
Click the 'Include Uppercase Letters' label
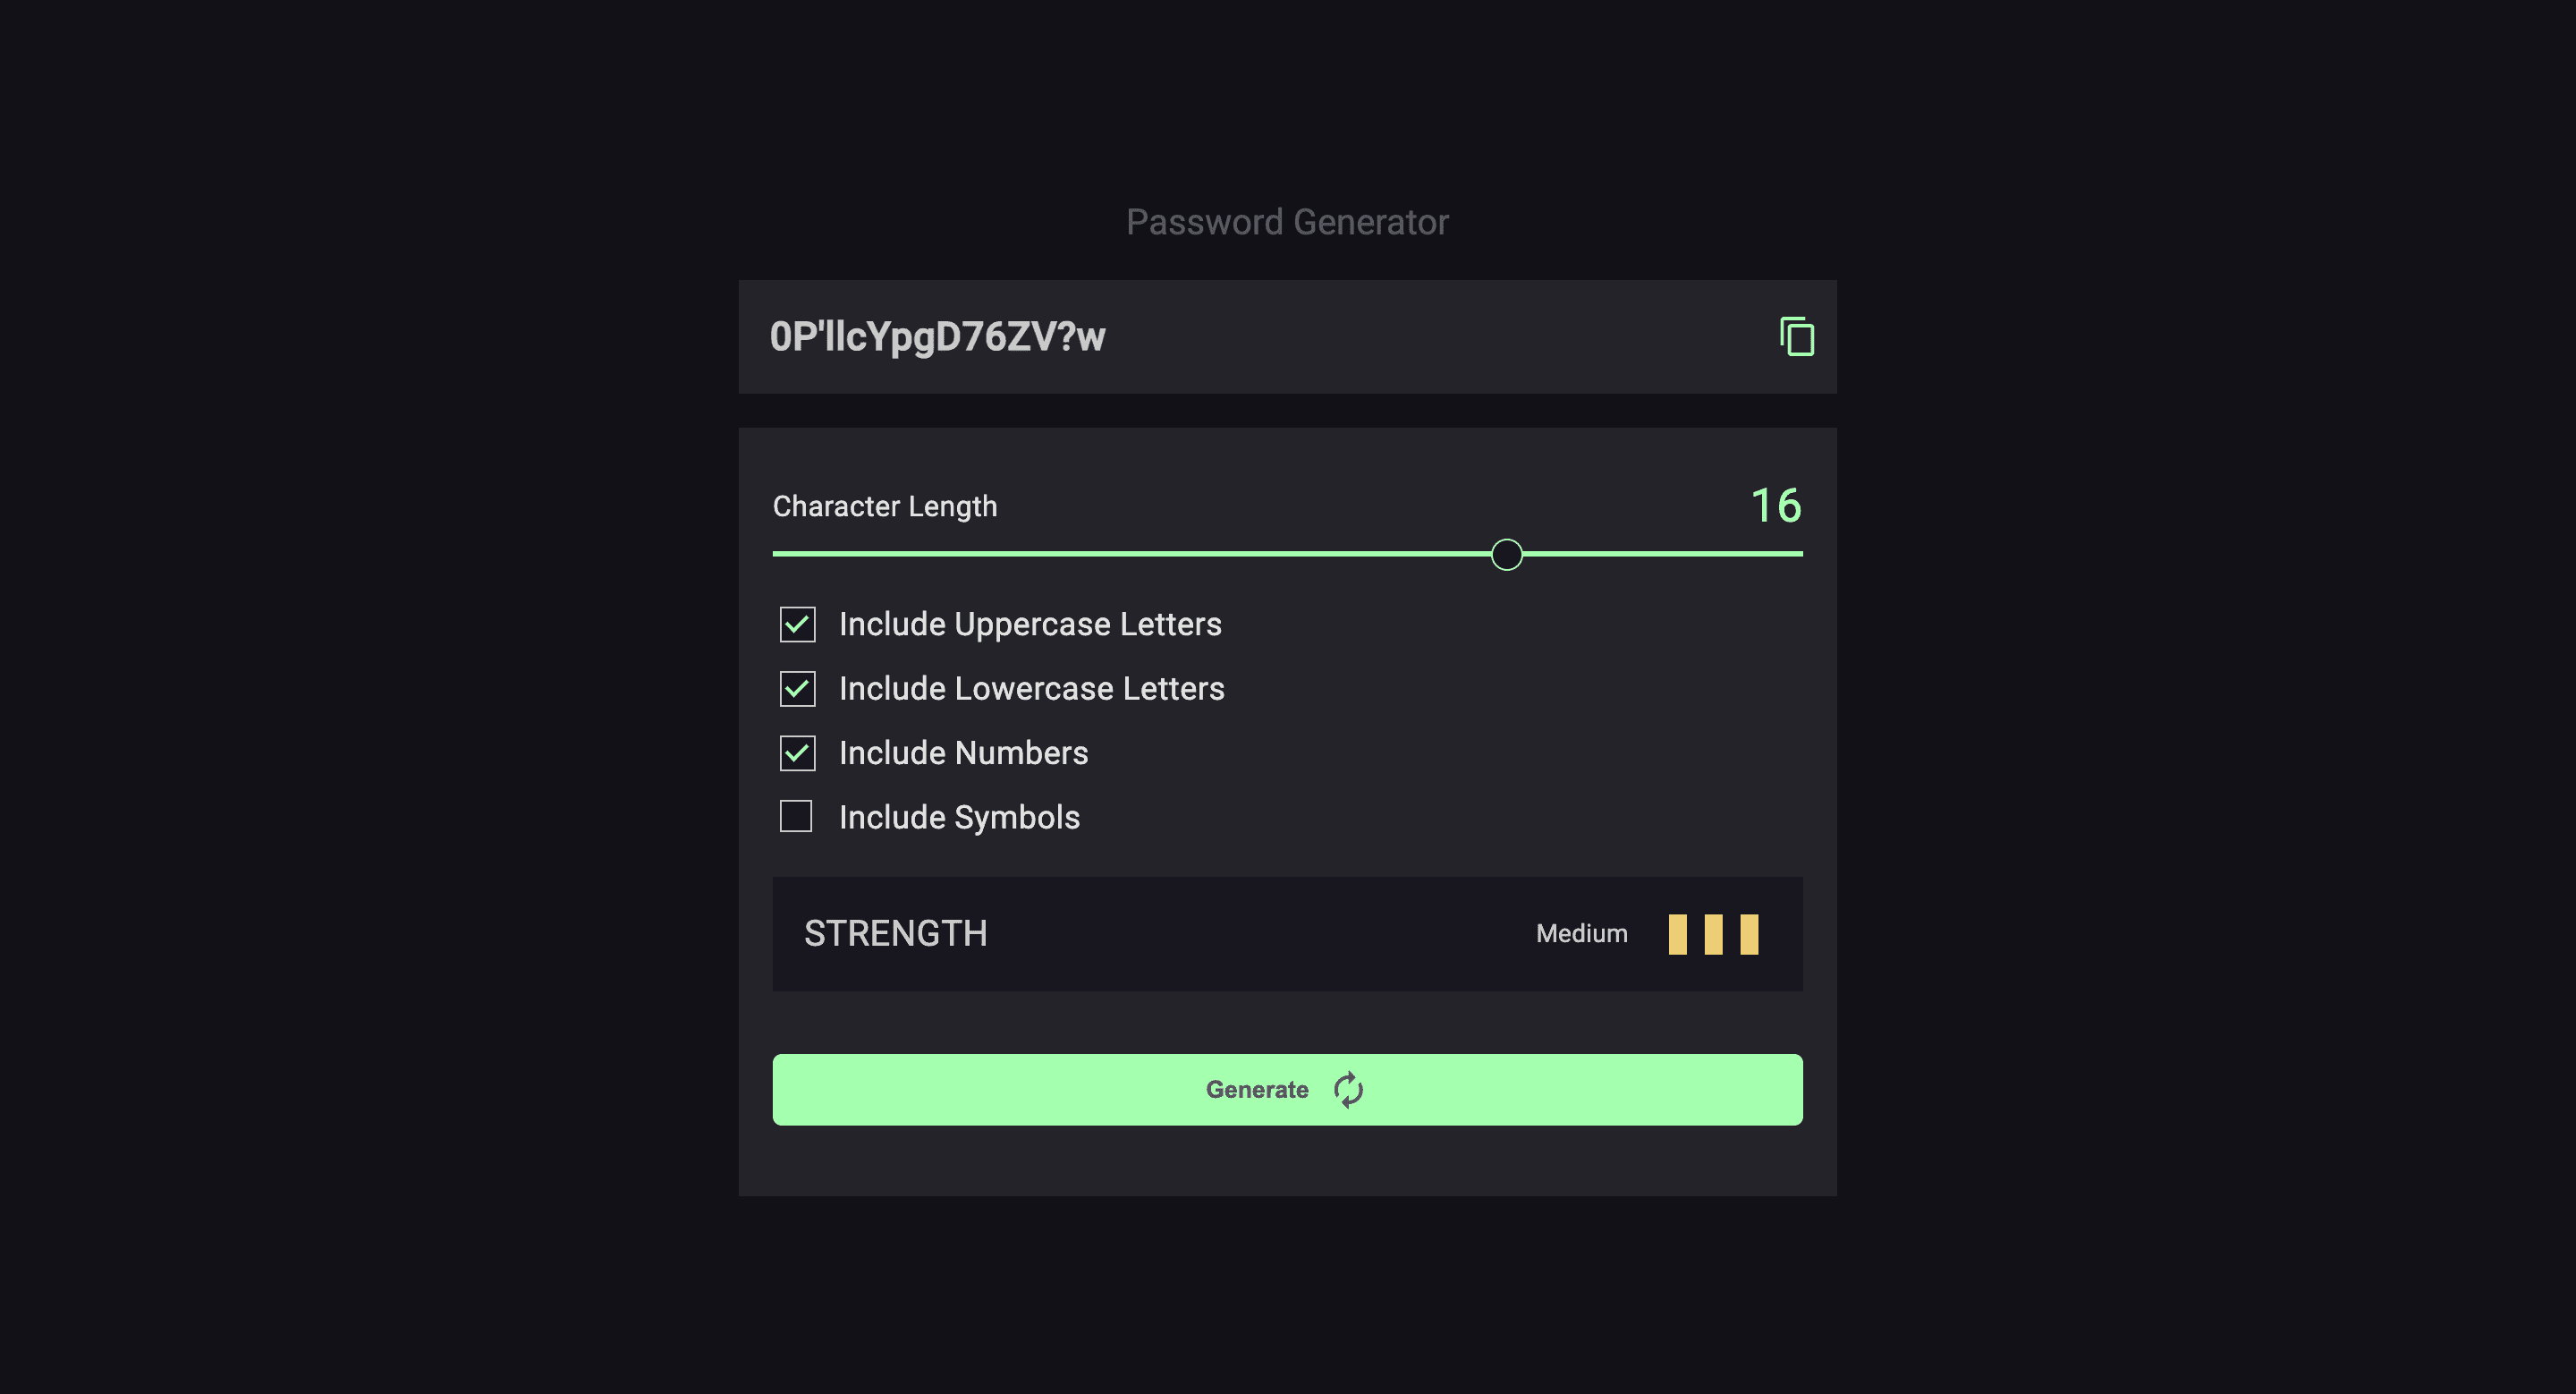click(1029, 624)
